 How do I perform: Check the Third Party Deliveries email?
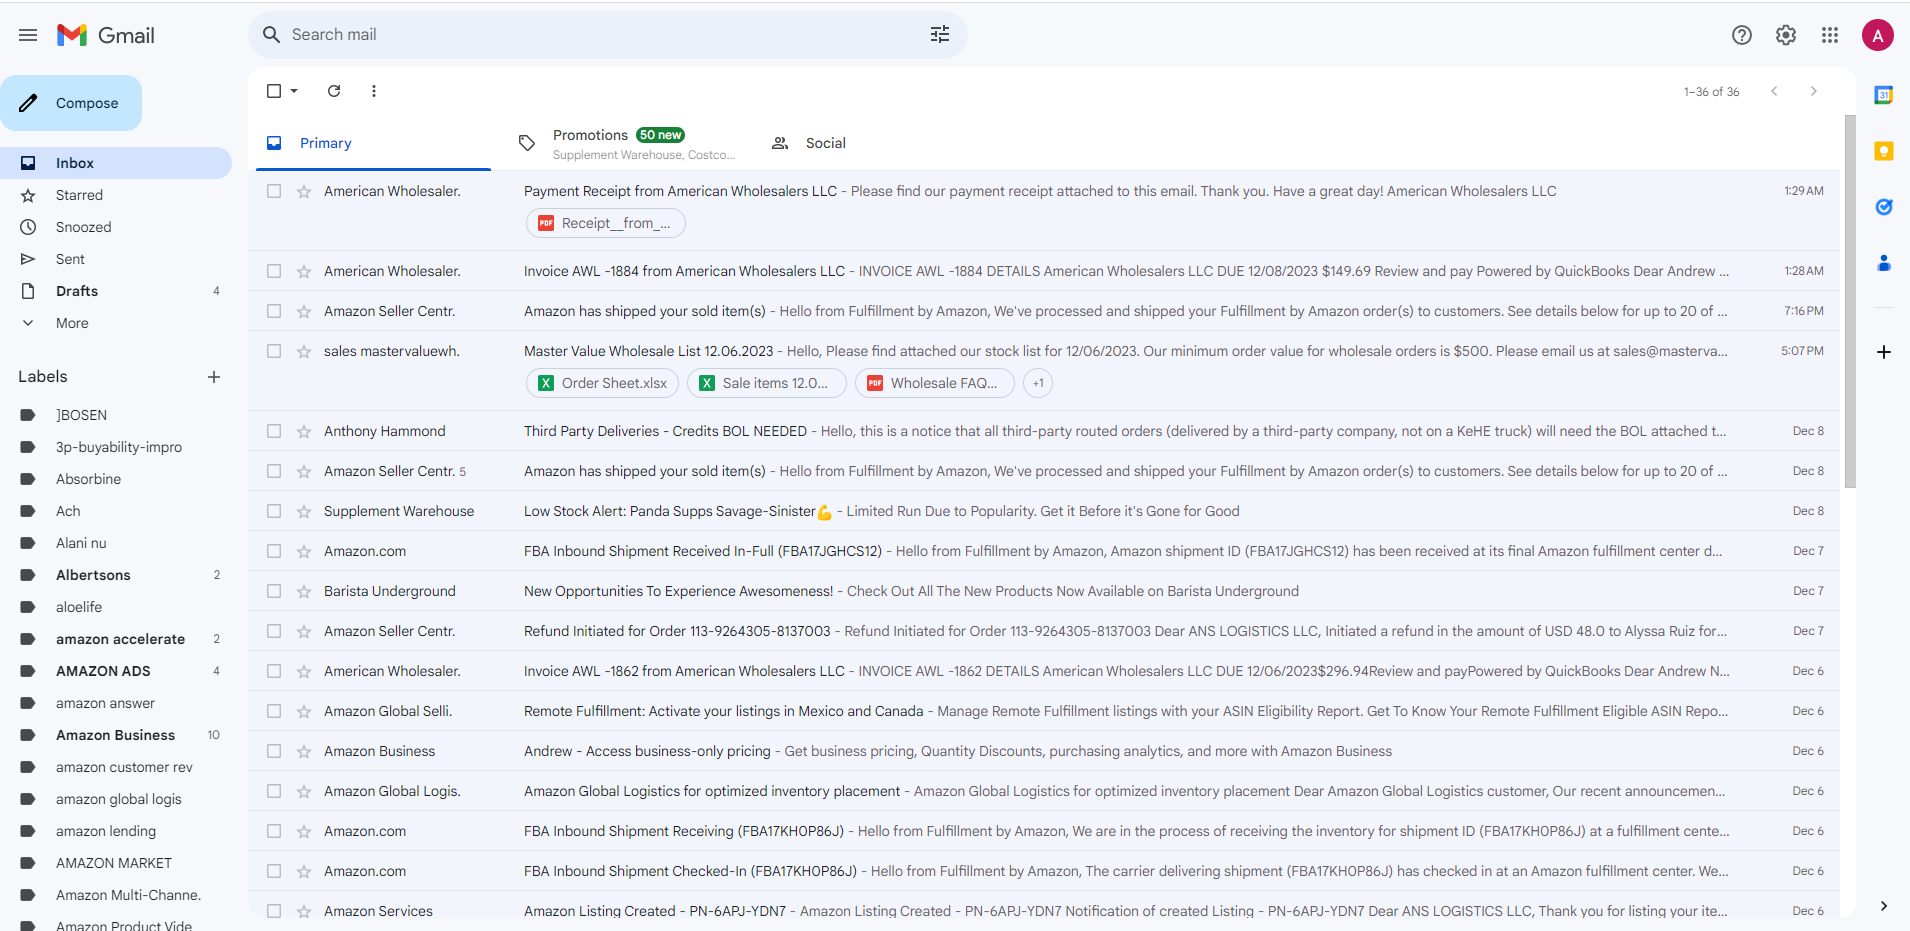(x=274, y=431)
